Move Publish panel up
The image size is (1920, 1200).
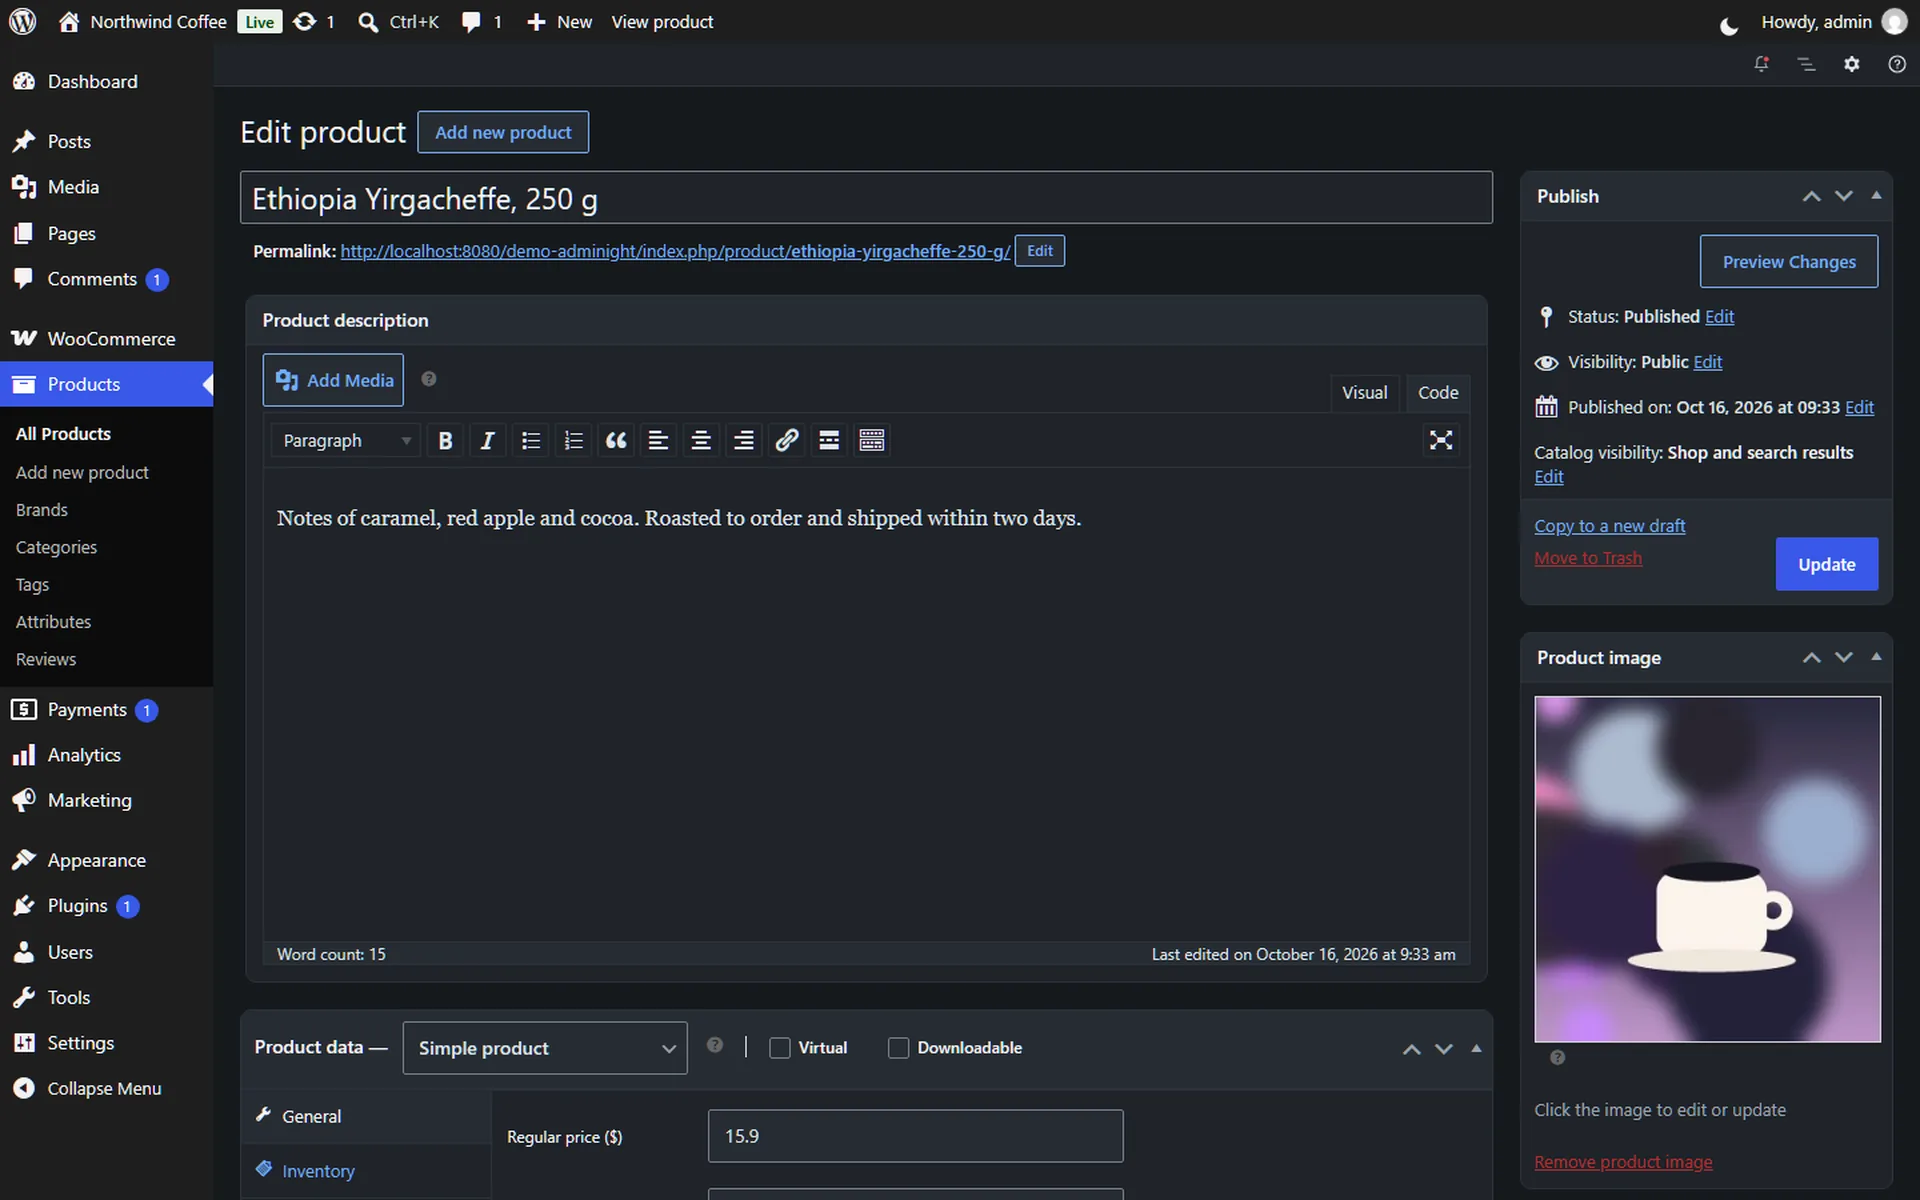[x=1811, y=196]
